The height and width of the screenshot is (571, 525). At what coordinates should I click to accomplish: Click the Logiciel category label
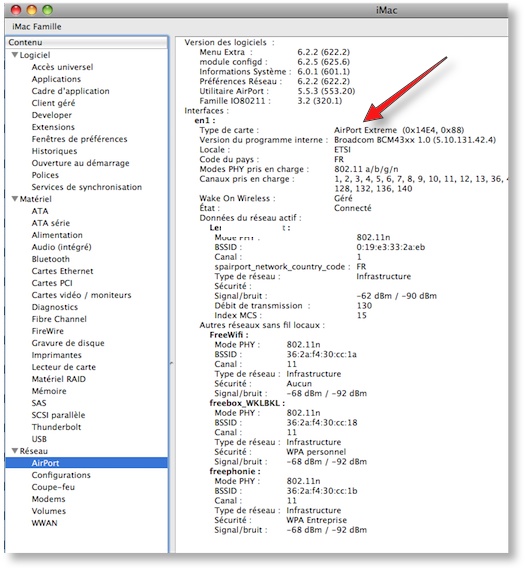tap(35, 55)
